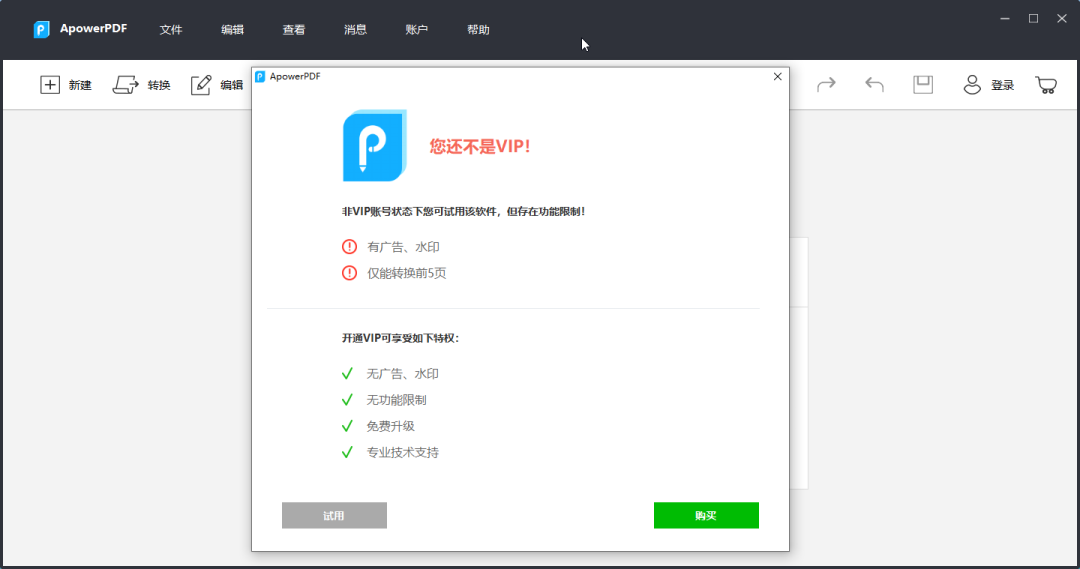Image resolution: width=1080 pixels, height=569 pixels.
Task: Click the 登录 user icon
Action: click(972, 85)
